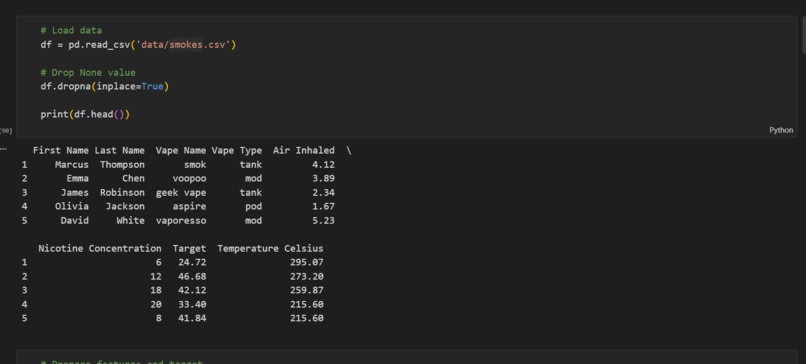The image size is (806, 364).
Task: Click the vertical scrollbar thumb at right edge
Action: tap(803, 34)
